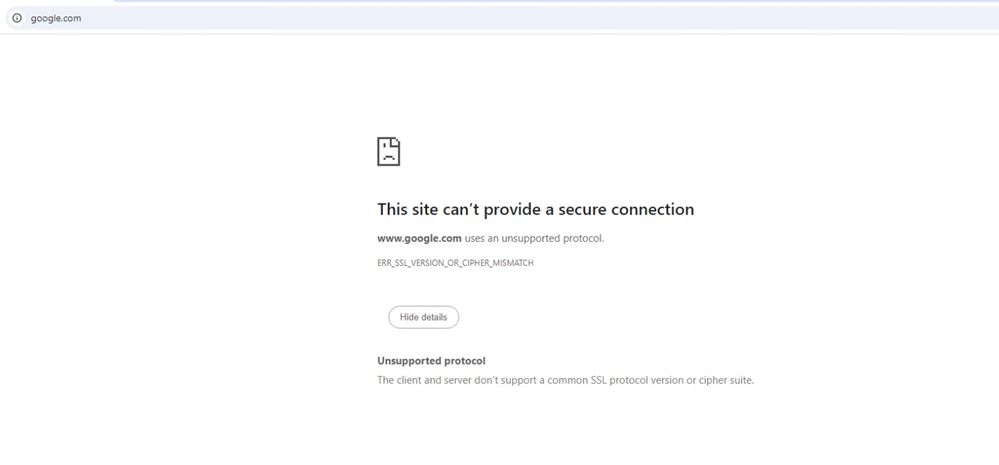Screen dimensions: 999x465
Task: Click the Hide details button
Action: tap(424, 317)
